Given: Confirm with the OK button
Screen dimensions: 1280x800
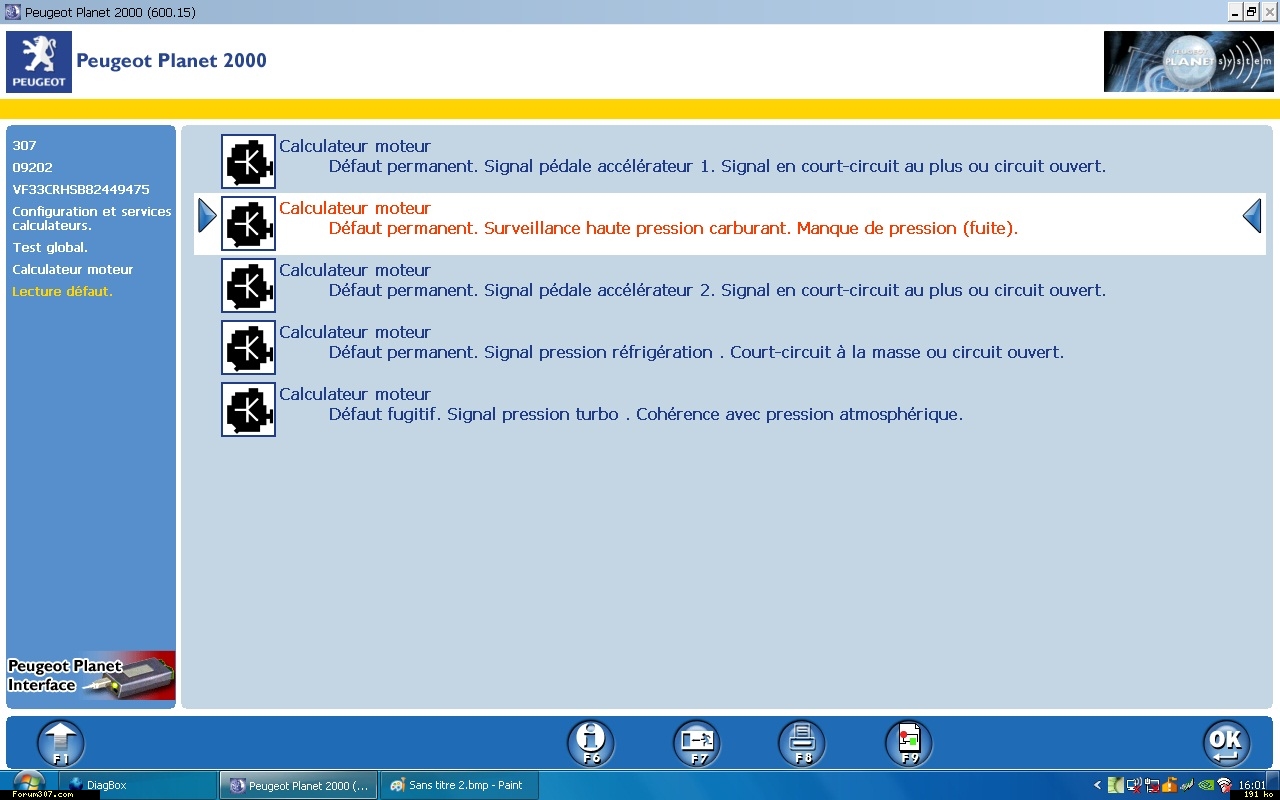Looking at the screenshot, I should (x=1226, y=744).
